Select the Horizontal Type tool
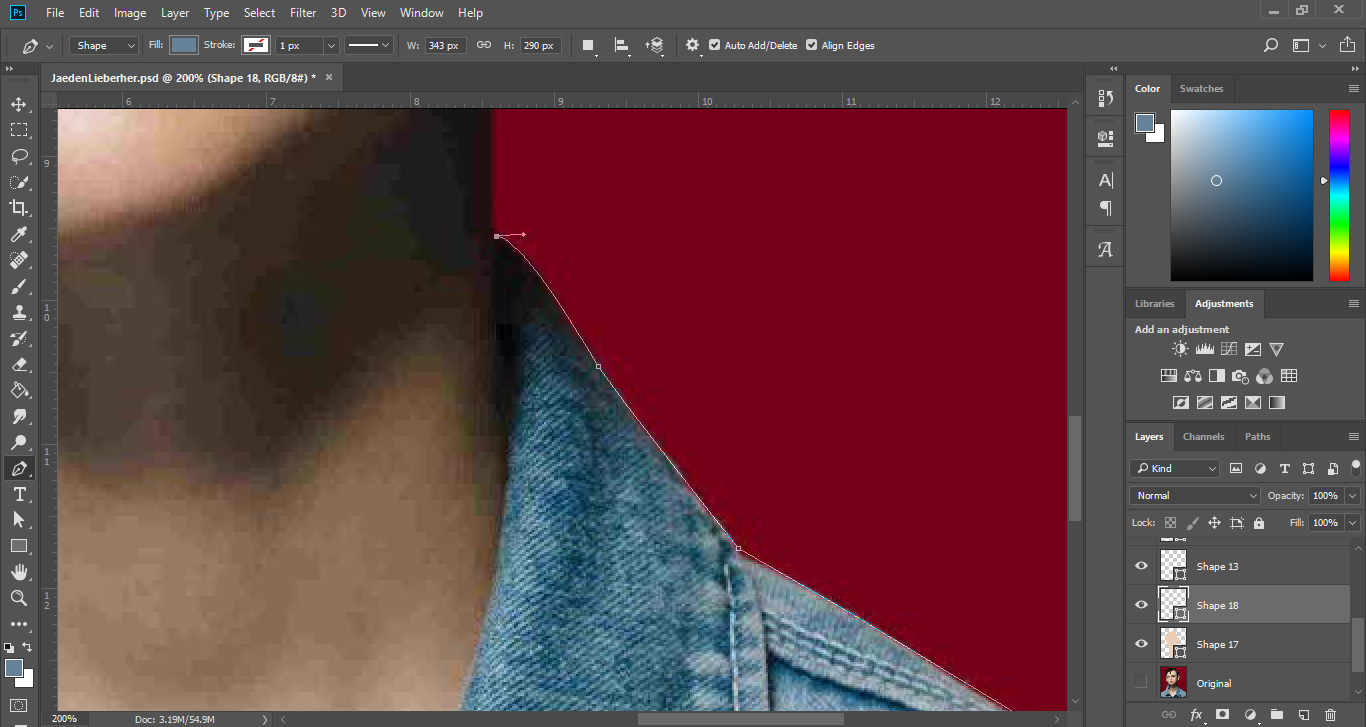Image resolution: width=1366 pixels, height=727 pixels. pyautogui.click(x=19, y=494)
